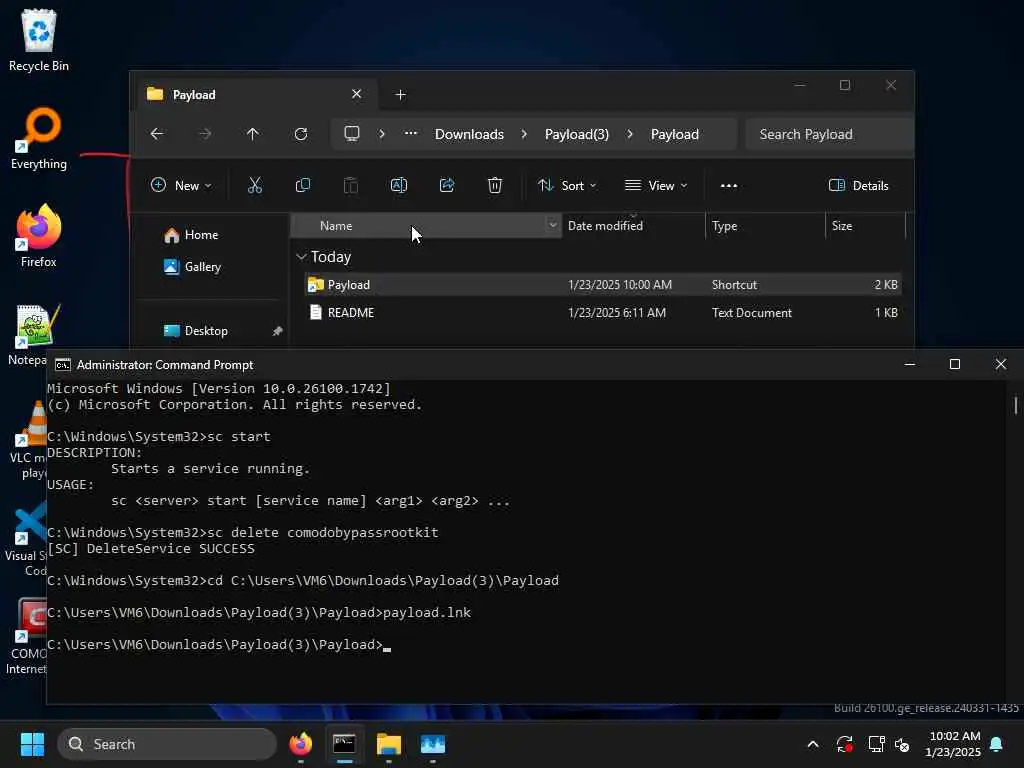Collapse the Today group

[x=301, y=257]
